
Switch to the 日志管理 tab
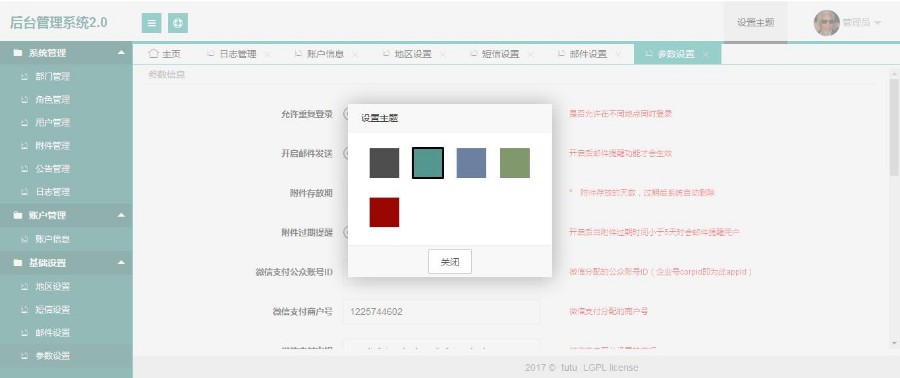click(238, 54)
